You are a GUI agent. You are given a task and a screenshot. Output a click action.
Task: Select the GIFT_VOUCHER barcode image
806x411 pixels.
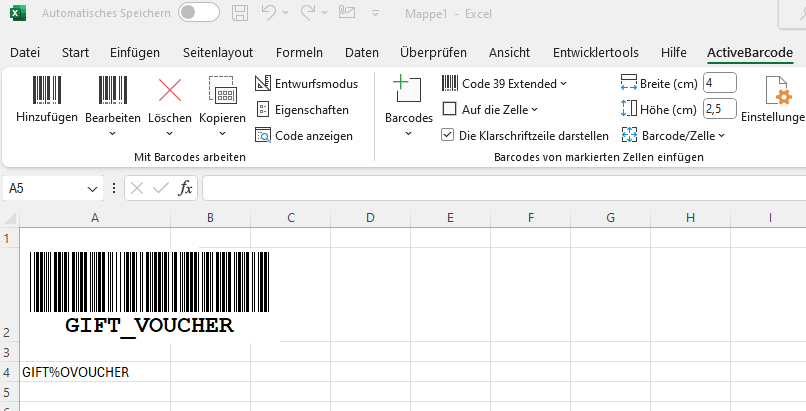pyautogui.click(x=150, y=294)
